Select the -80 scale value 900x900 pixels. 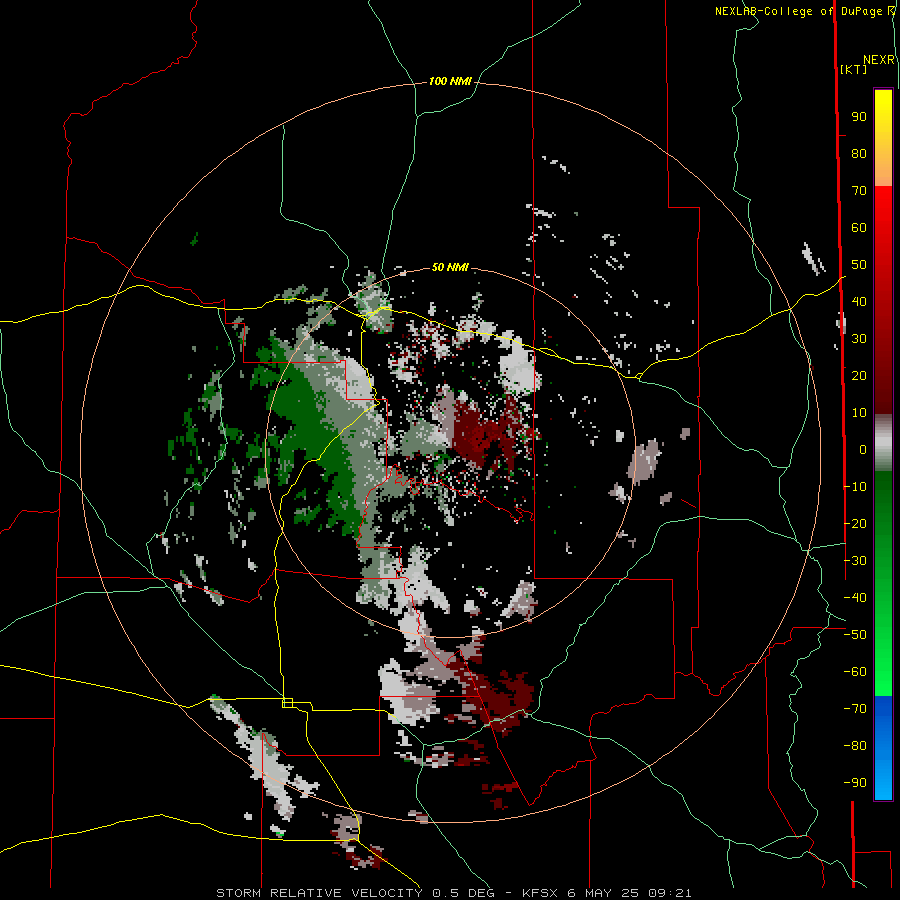pos(855,746)
